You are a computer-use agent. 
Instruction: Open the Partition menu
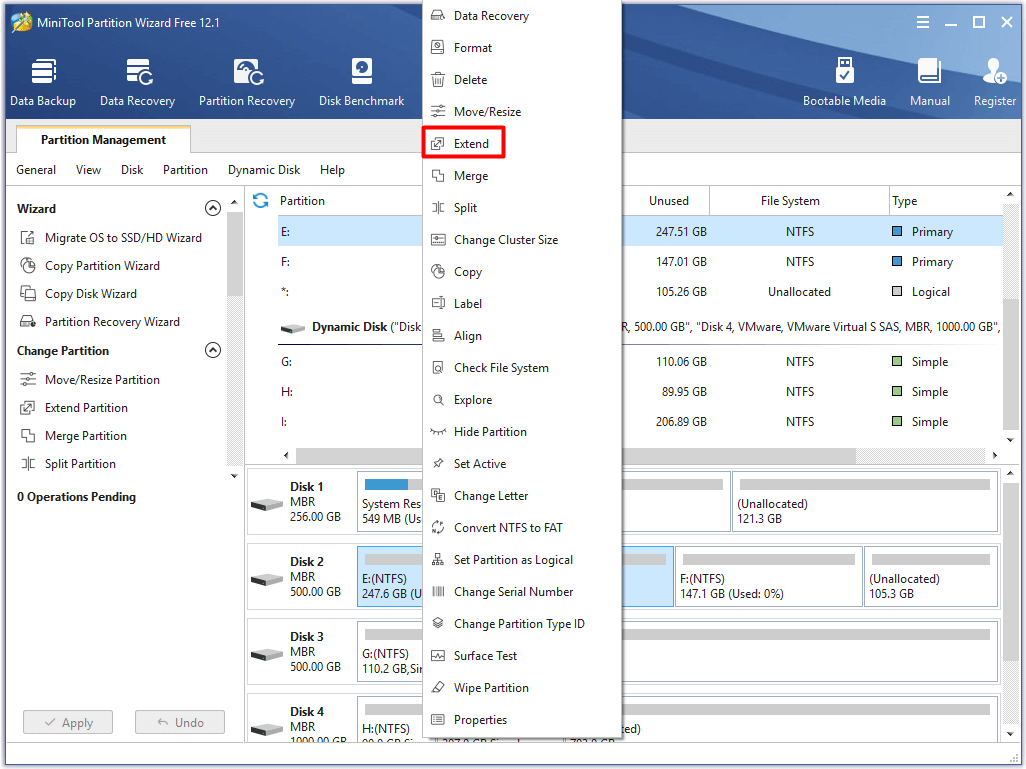(185, 170)
